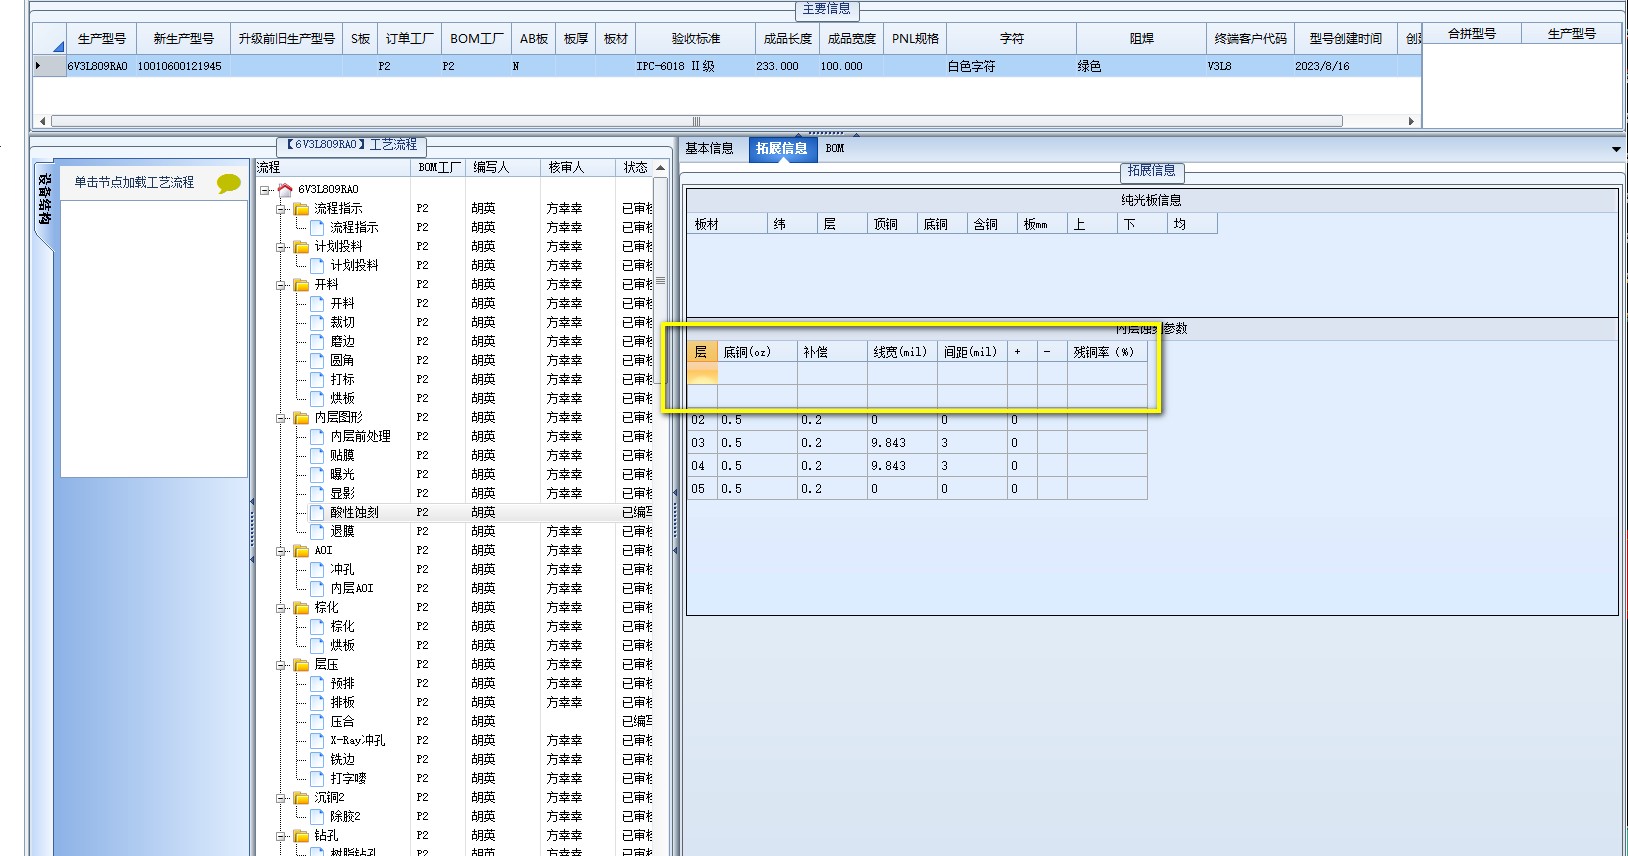Switch to the BOM tab
The width and height of the screenshot is (1628, 856).
(x=835, y=148)
